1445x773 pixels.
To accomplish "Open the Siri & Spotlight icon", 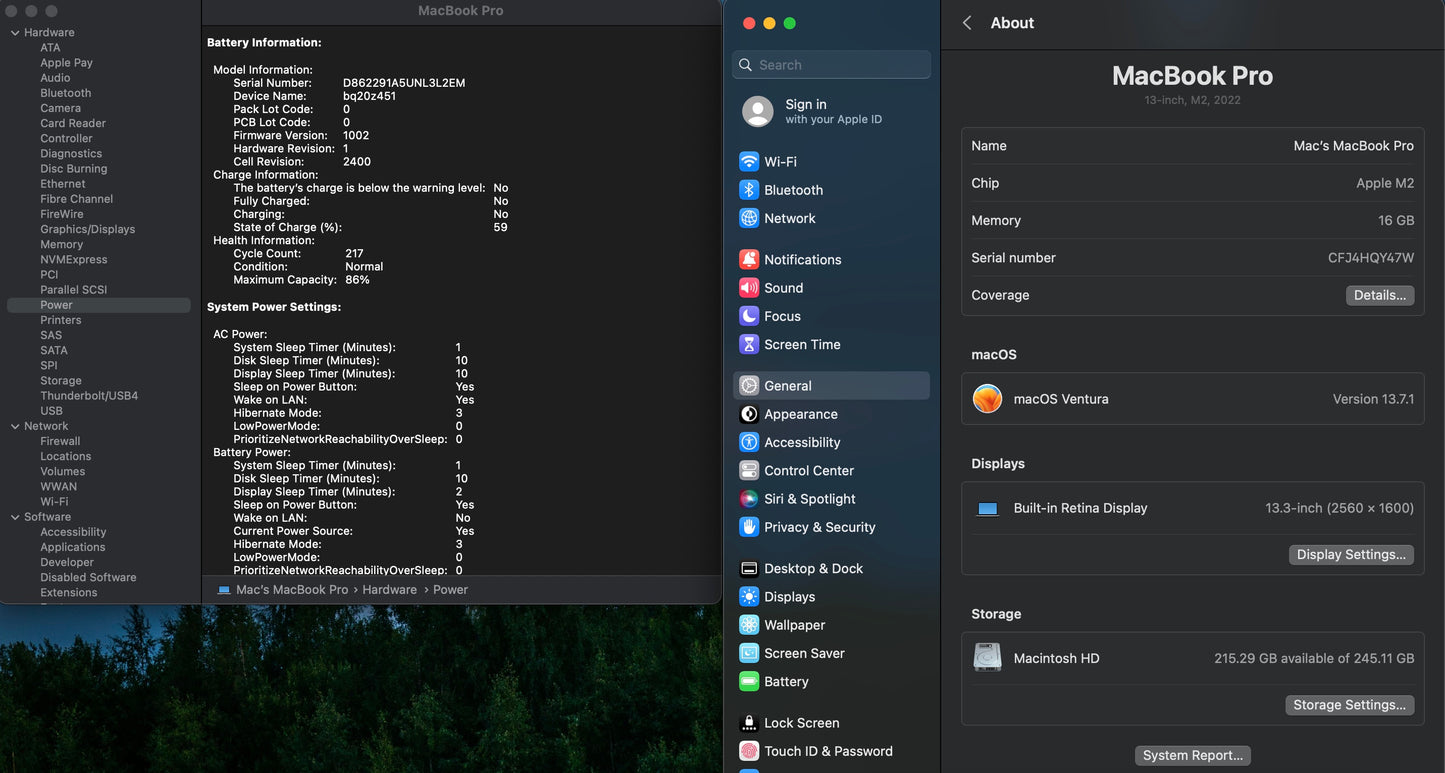I will point(748,499).
